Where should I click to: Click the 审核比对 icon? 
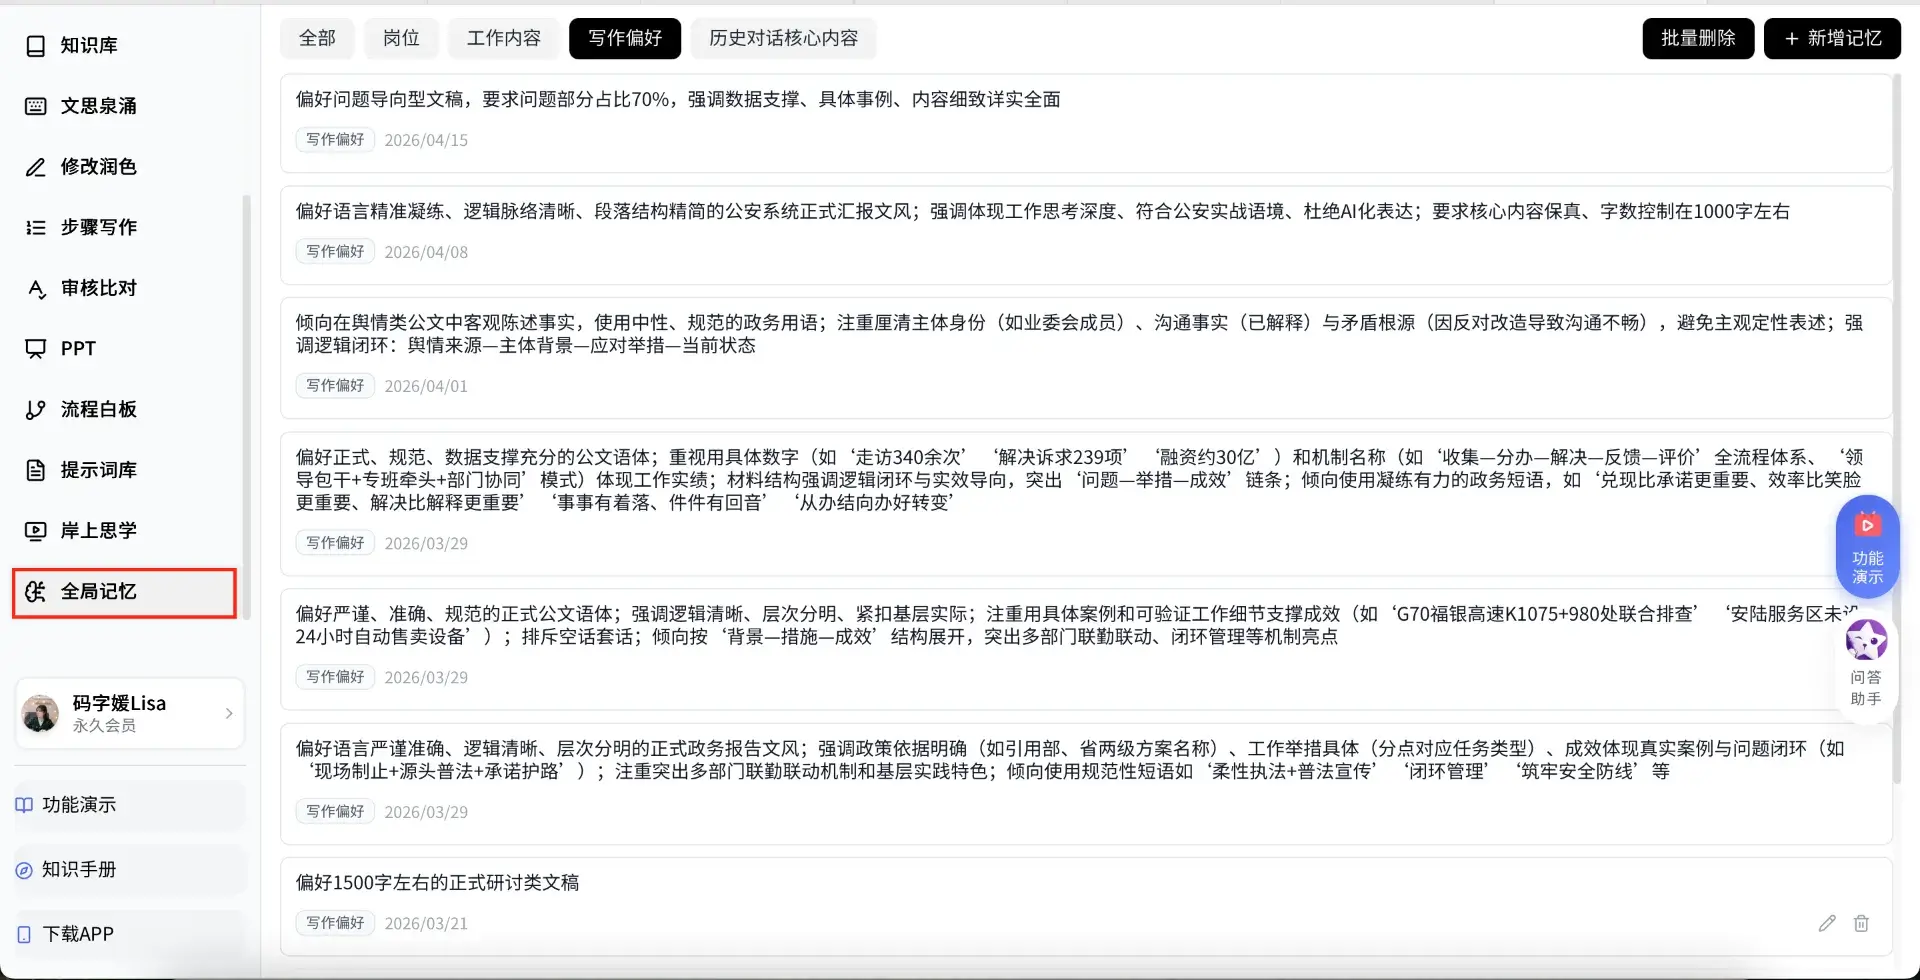[36, 289]
